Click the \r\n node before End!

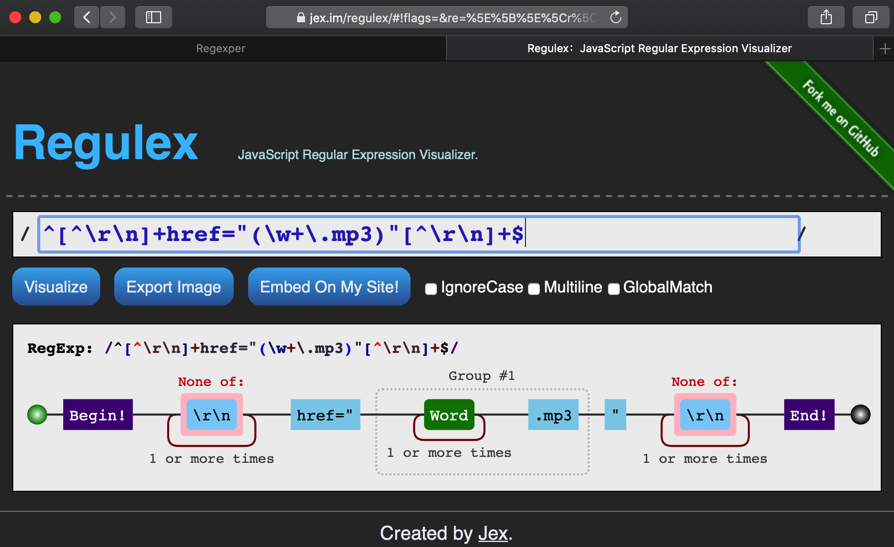(x=705, y=415)
